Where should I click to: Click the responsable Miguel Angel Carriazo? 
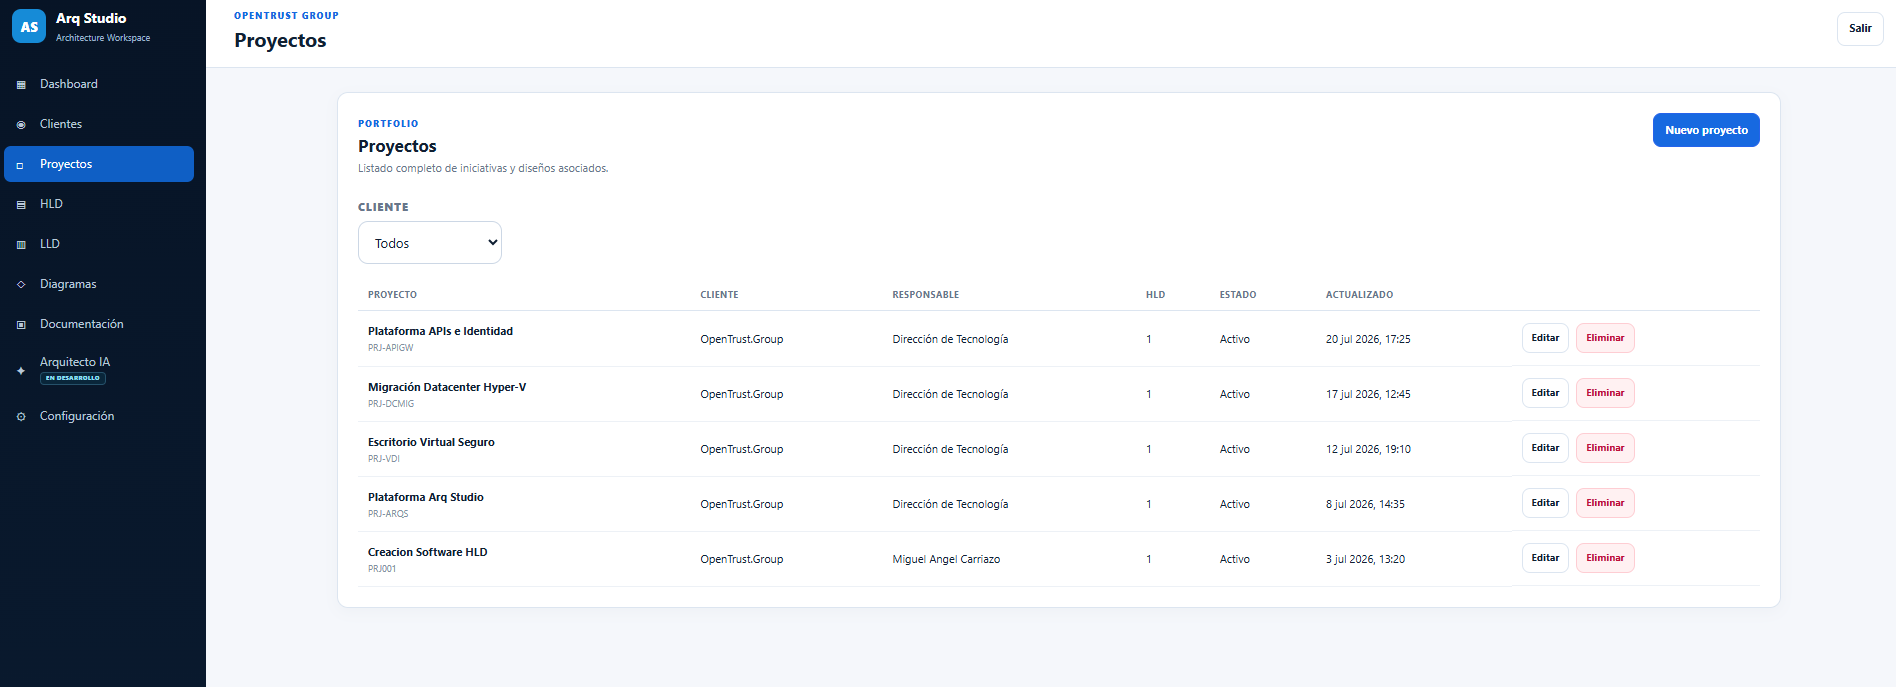(x=946, y=559)
